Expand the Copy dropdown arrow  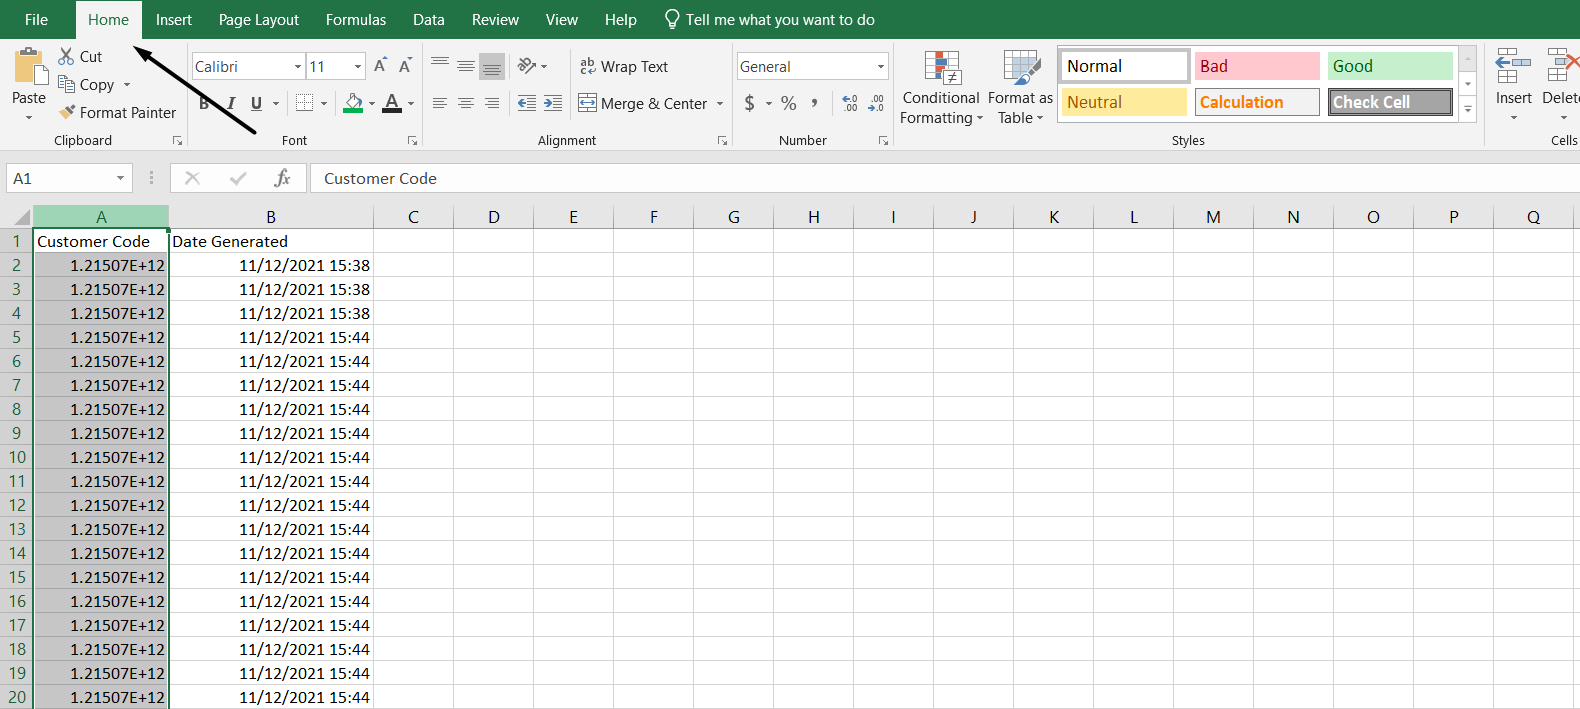(x=127, y=85)
